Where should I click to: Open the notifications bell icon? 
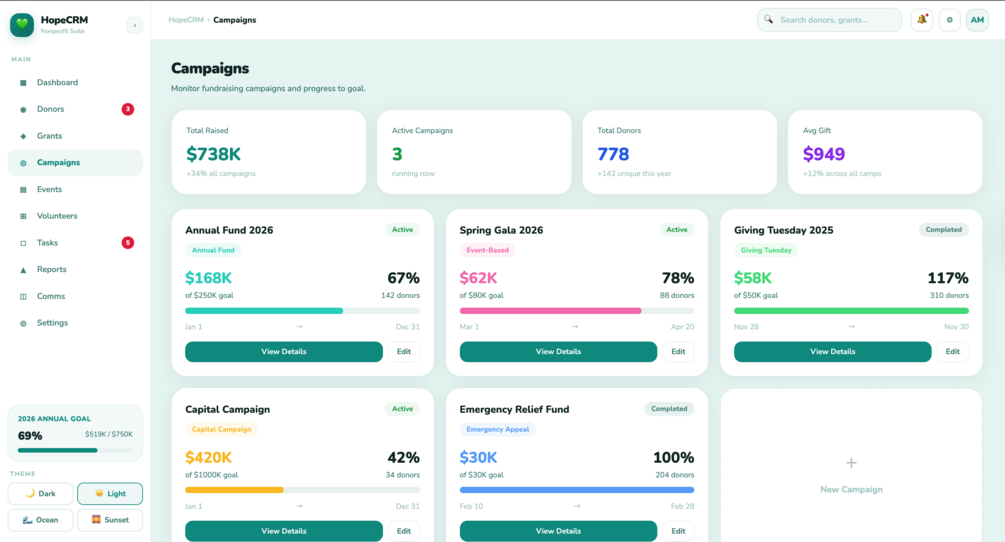[x=922, y=20]
